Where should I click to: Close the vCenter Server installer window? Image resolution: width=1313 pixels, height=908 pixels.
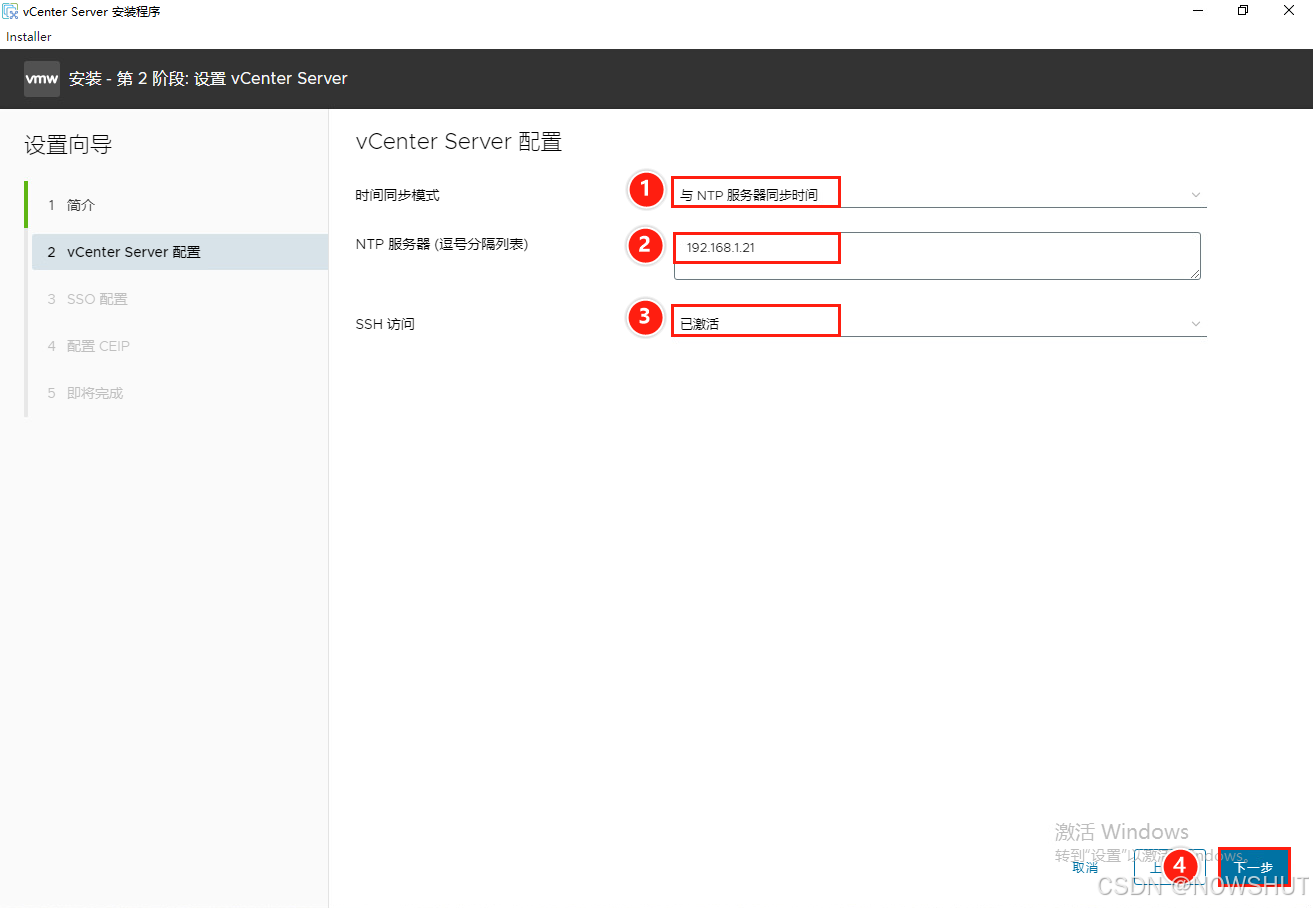[x=1290, y=11]
